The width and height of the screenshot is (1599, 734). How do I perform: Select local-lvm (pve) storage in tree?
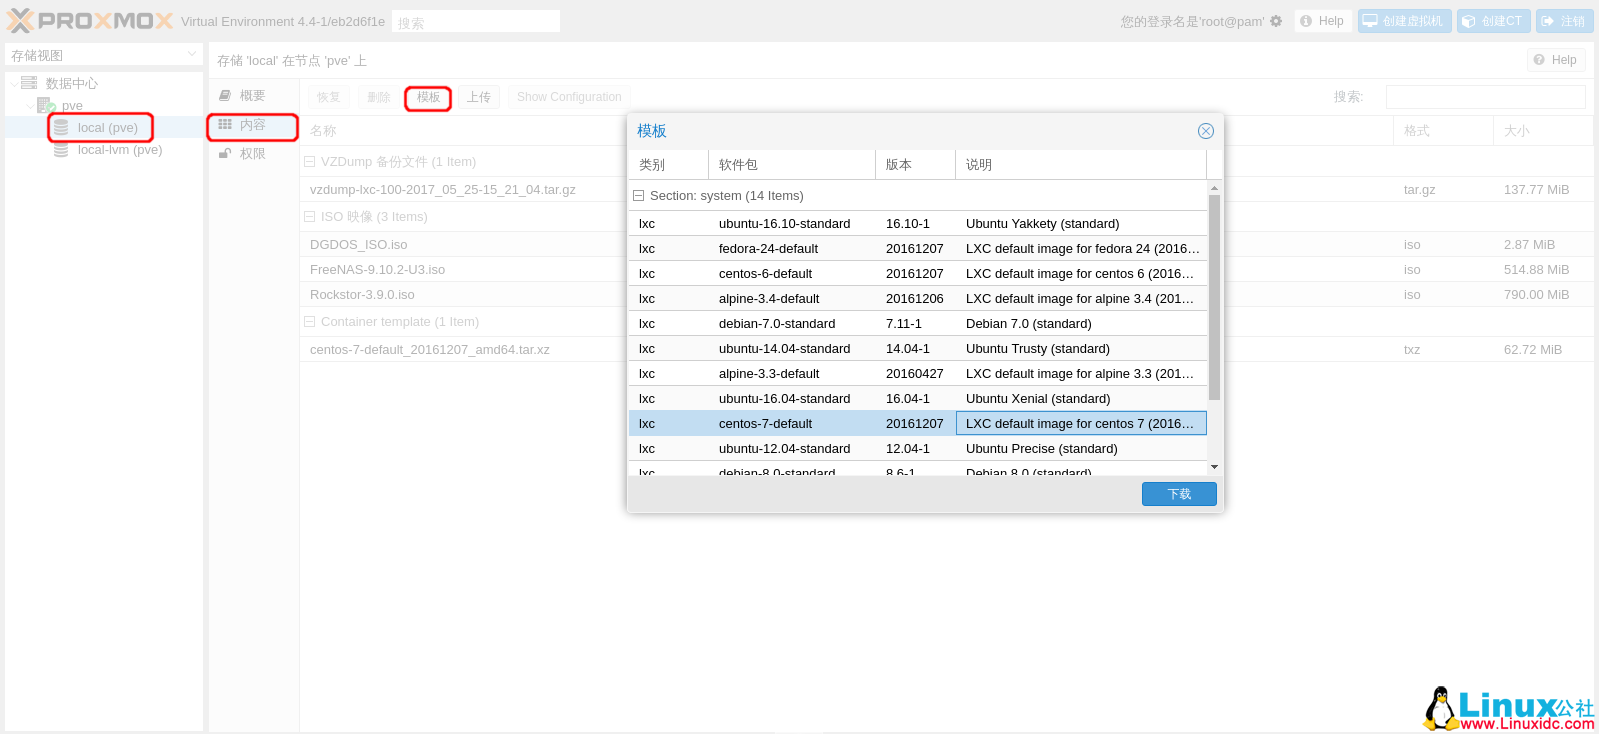click(104, 150)
